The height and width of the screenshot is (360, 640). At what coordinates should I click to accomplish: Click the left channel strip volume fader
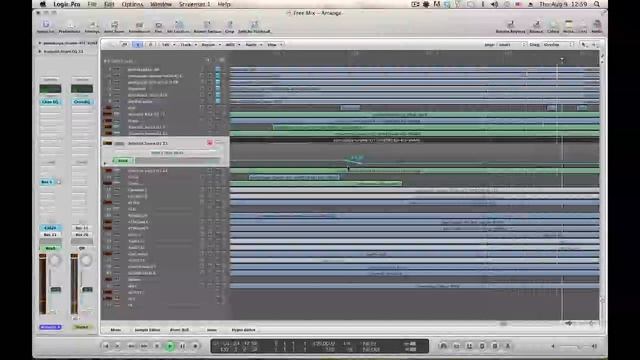56,289
